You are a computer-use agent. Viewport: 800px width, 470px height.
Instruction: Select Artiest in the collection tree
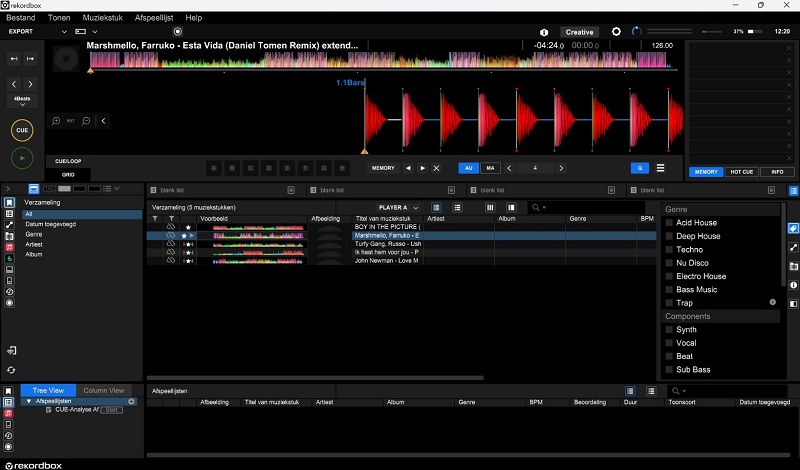[34, 244]
